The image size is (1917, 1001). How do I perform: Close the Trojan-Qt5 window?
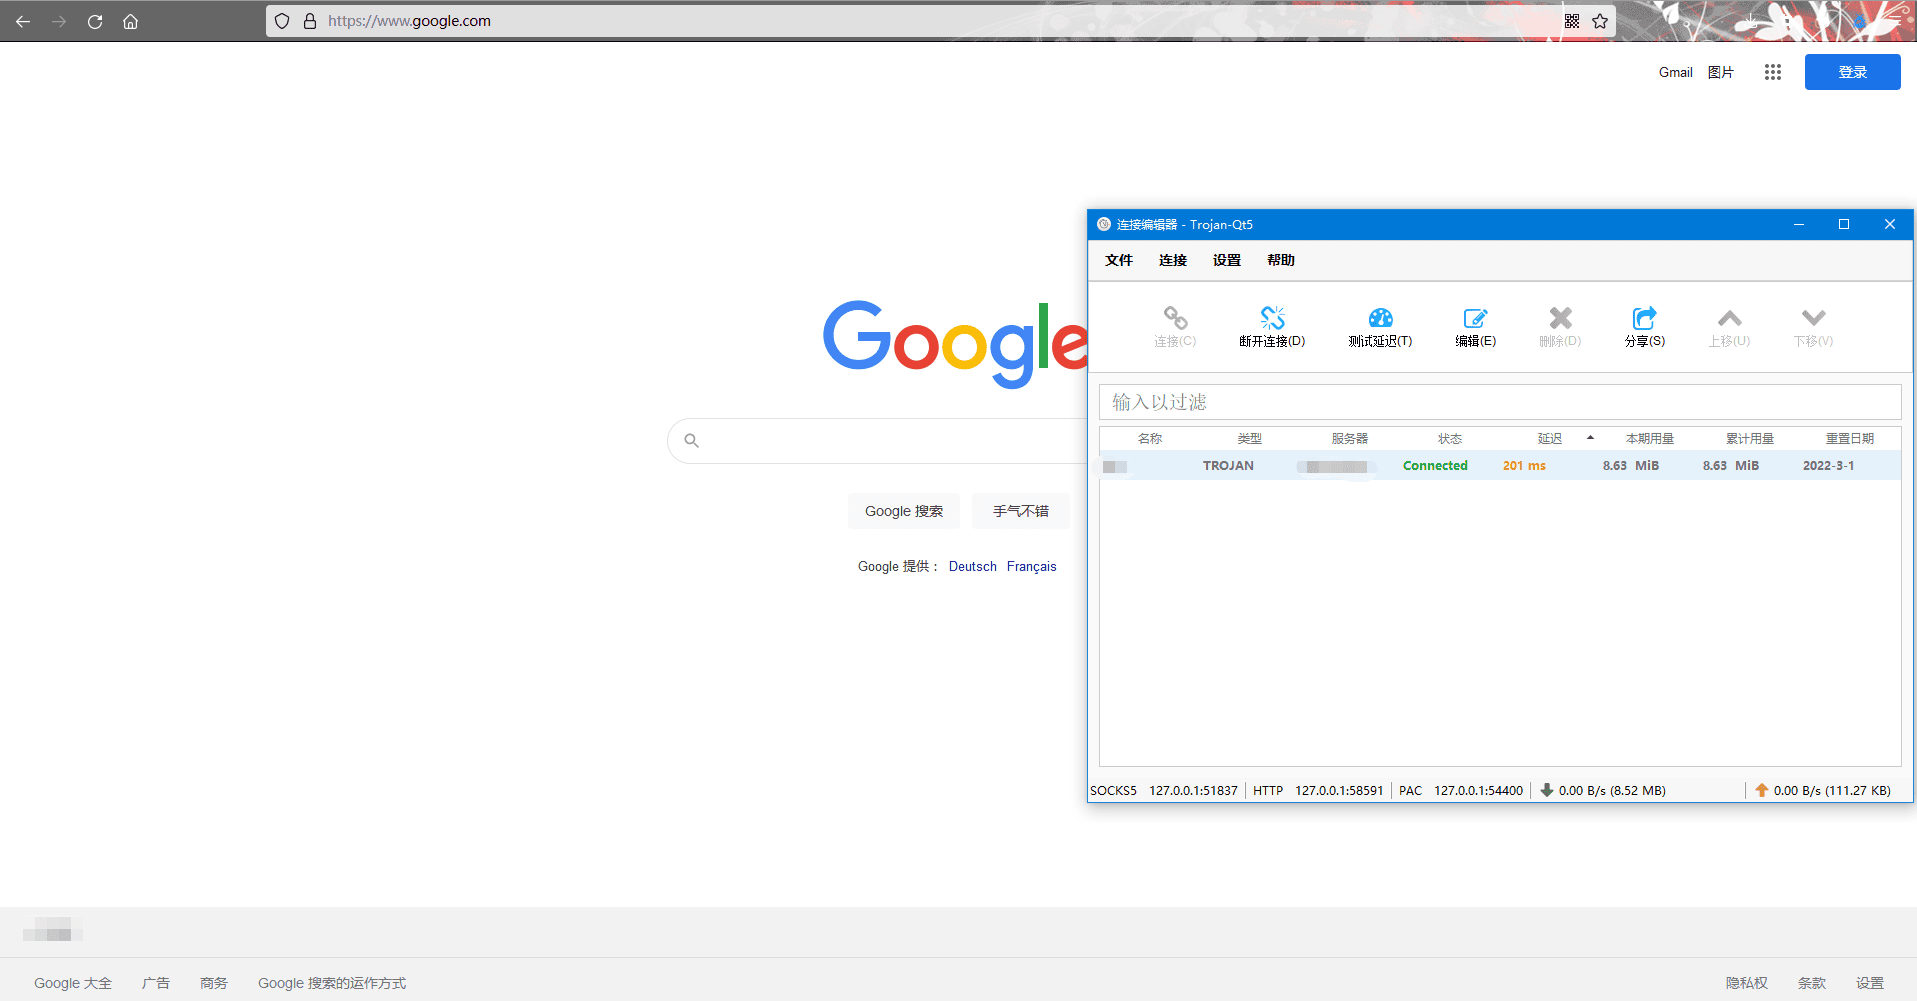1890,224
